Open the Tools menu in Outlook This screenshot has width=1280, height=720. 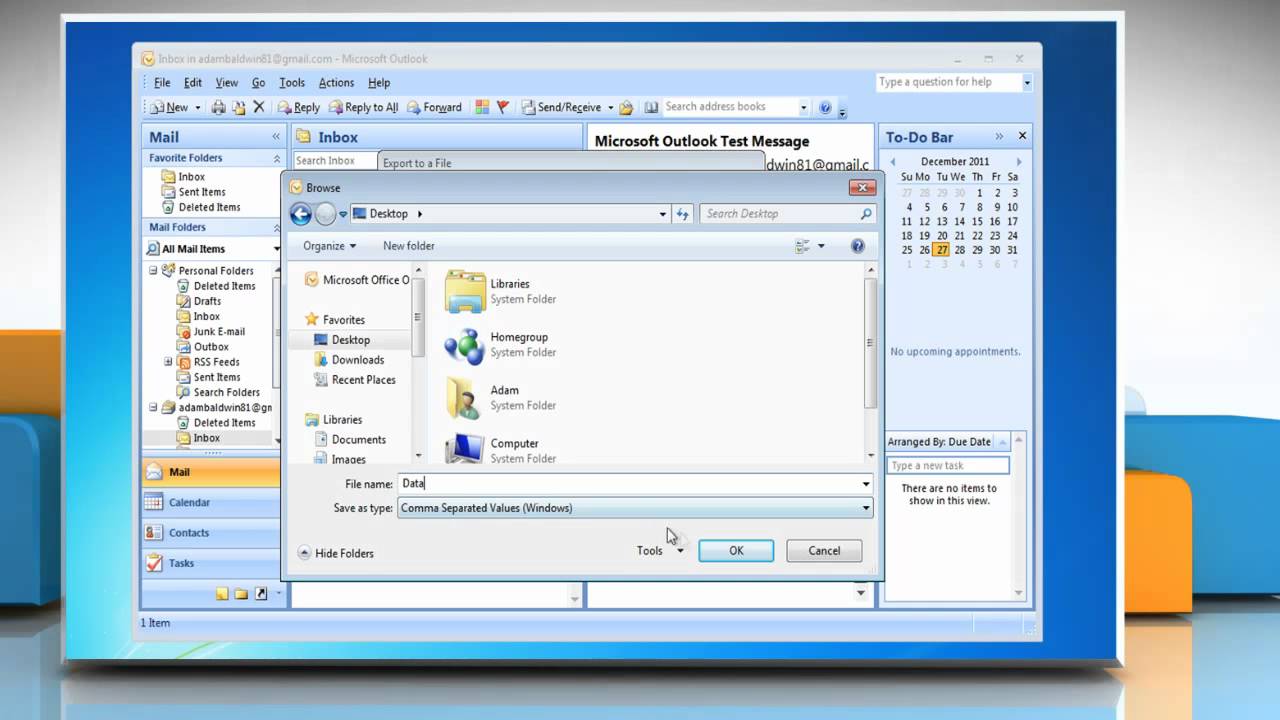(x=292, y=83)
